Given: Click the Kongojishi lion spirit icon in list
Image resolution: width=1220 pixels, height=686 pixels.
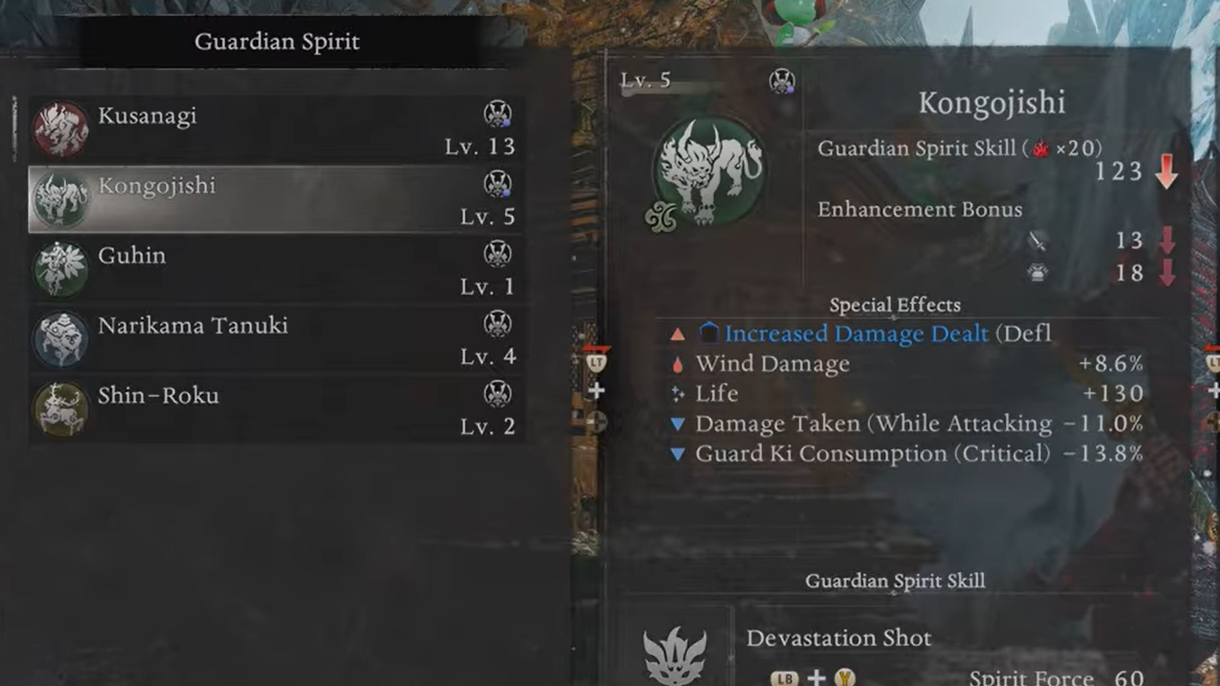Looking at the screenshot, I should (x=61, y=200).
